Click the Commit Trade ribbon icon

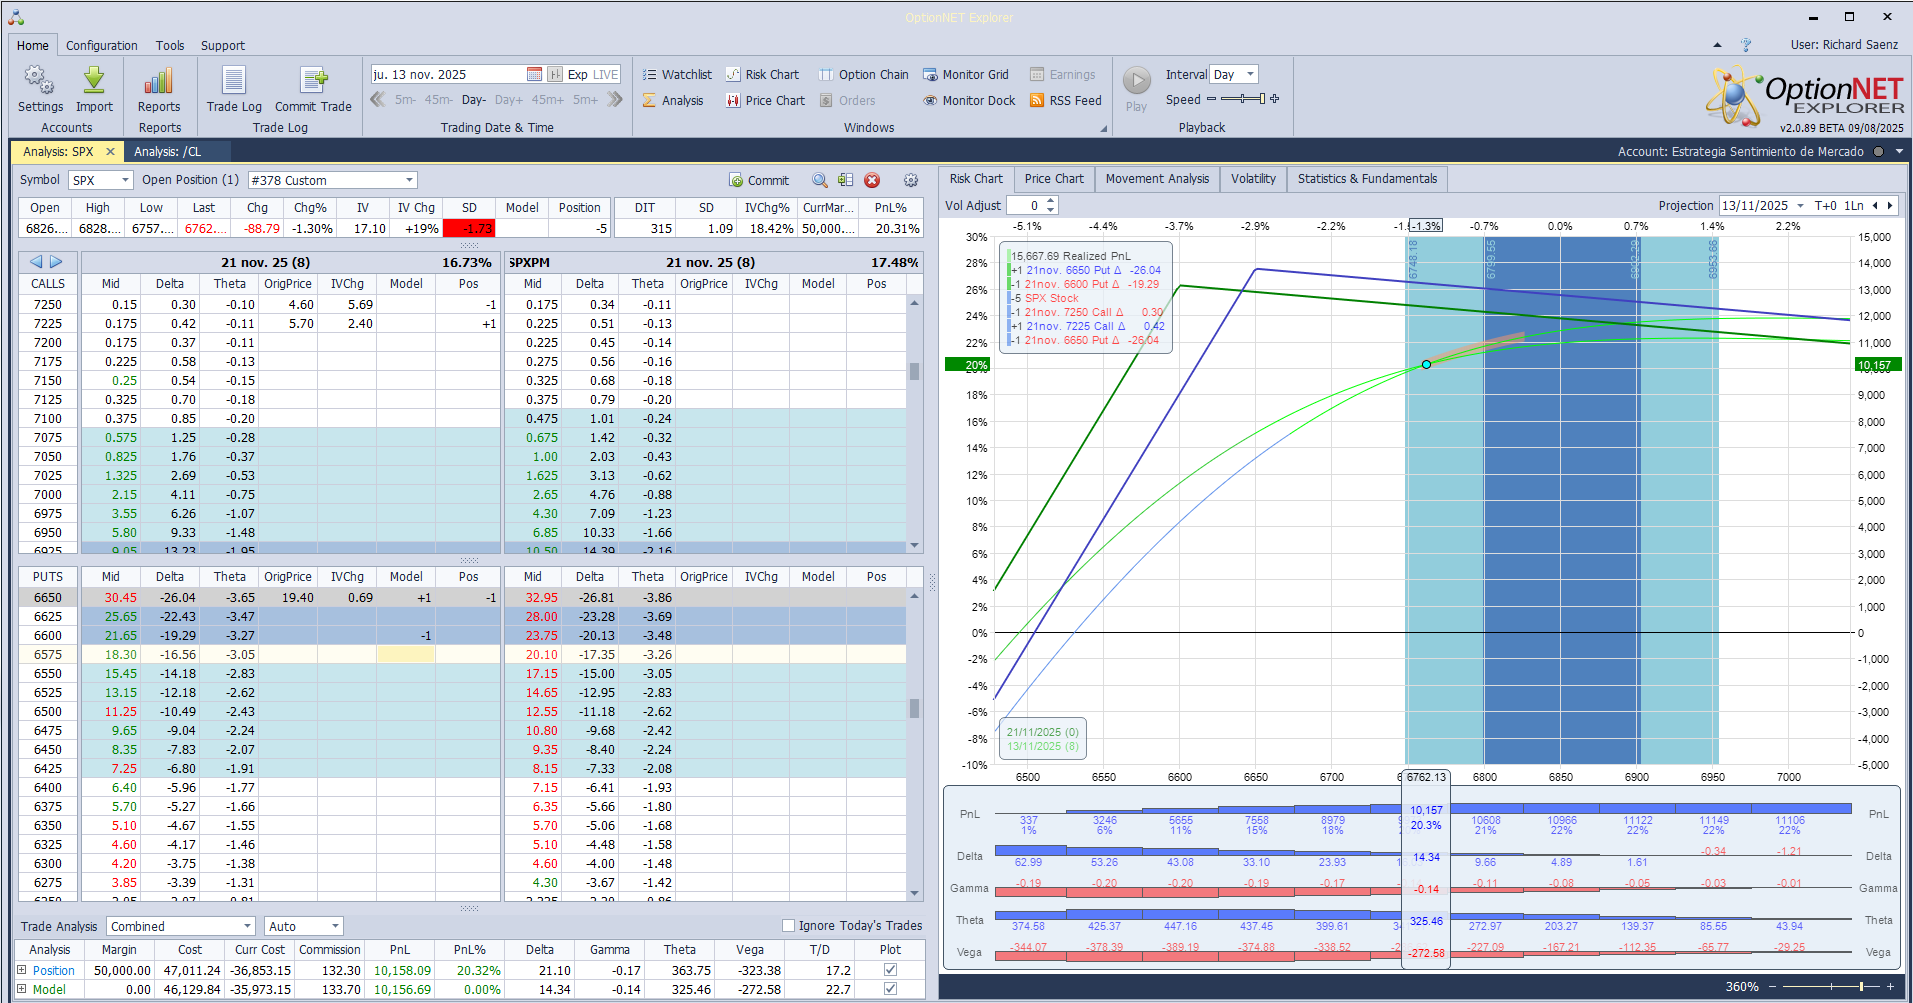pyautogui.click(x=313, y=80)
